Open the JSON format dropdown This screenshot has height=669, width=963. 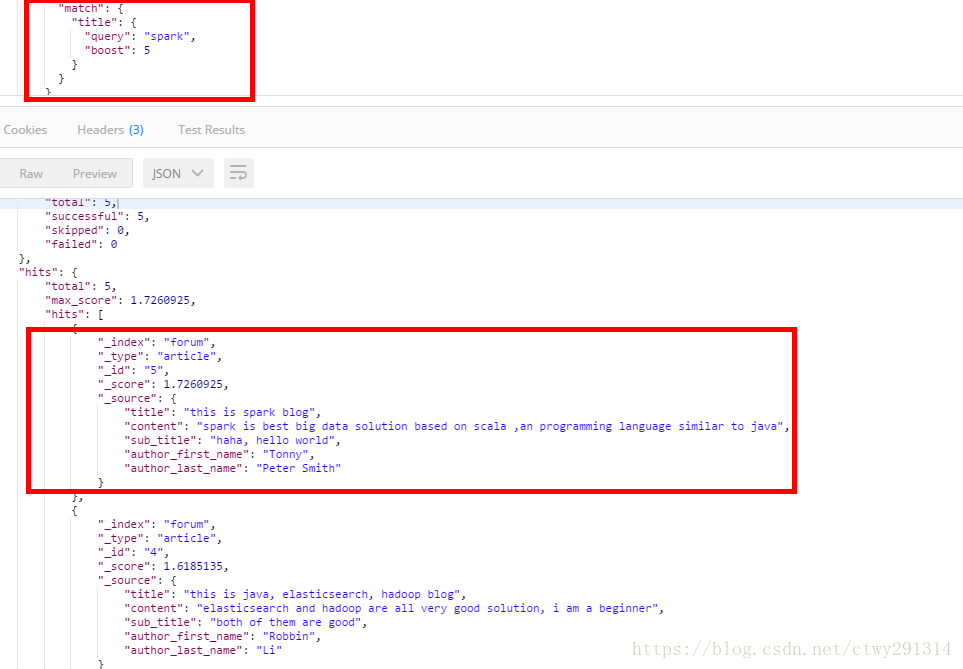pyautogui.click(x=178, y=173)
